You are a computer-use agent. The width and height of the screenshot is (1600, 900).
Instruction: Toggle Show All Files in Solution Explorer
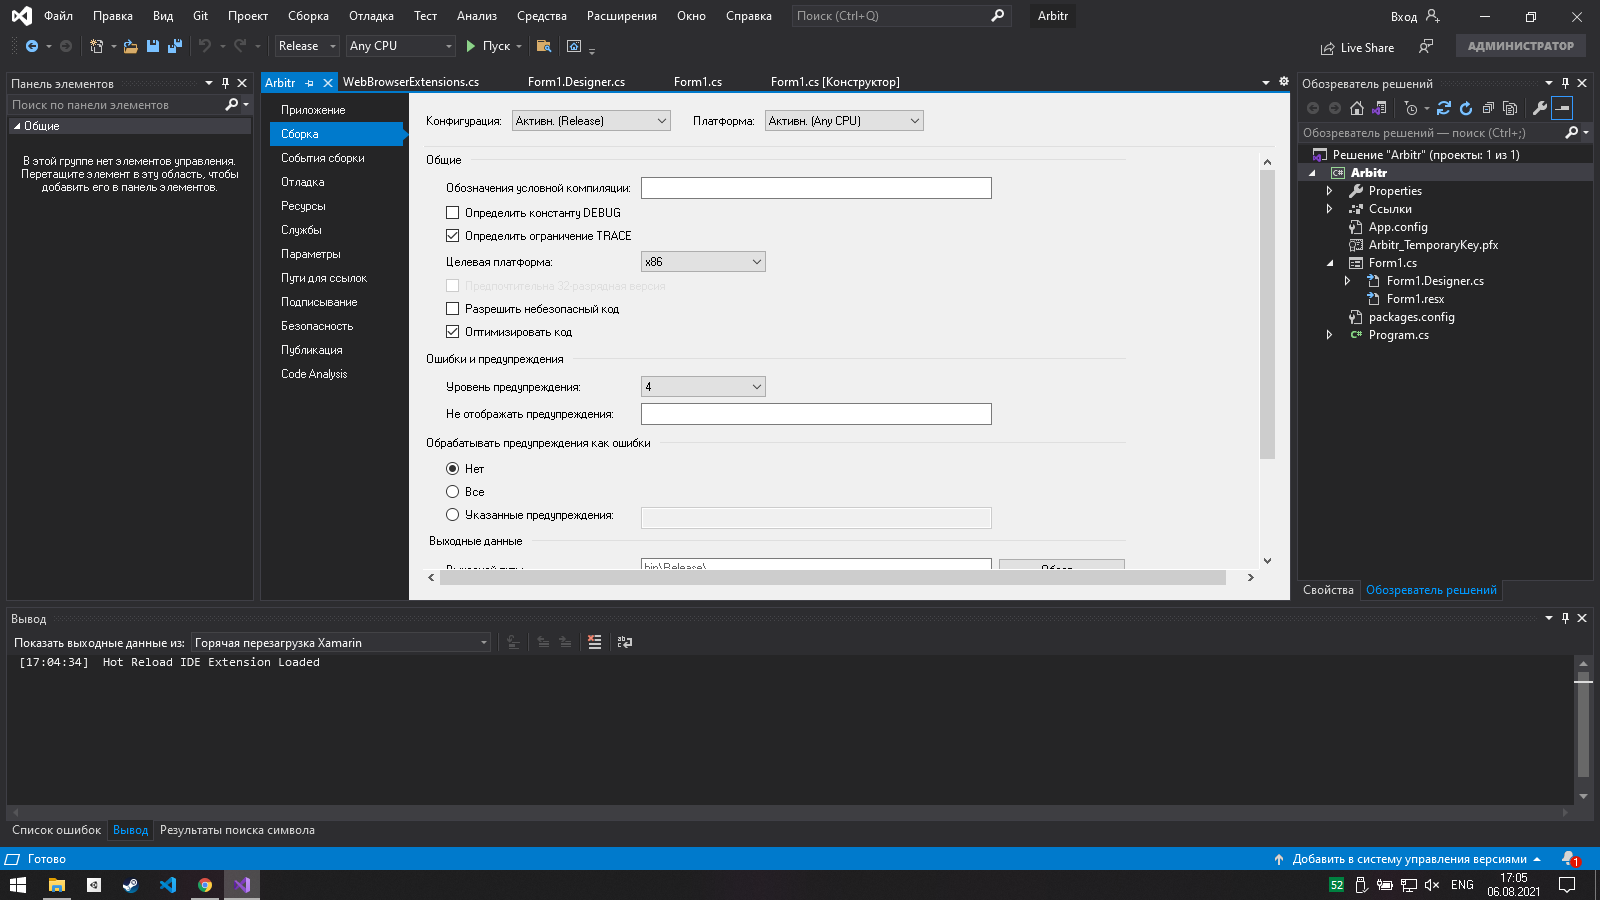pos(1510,108)
